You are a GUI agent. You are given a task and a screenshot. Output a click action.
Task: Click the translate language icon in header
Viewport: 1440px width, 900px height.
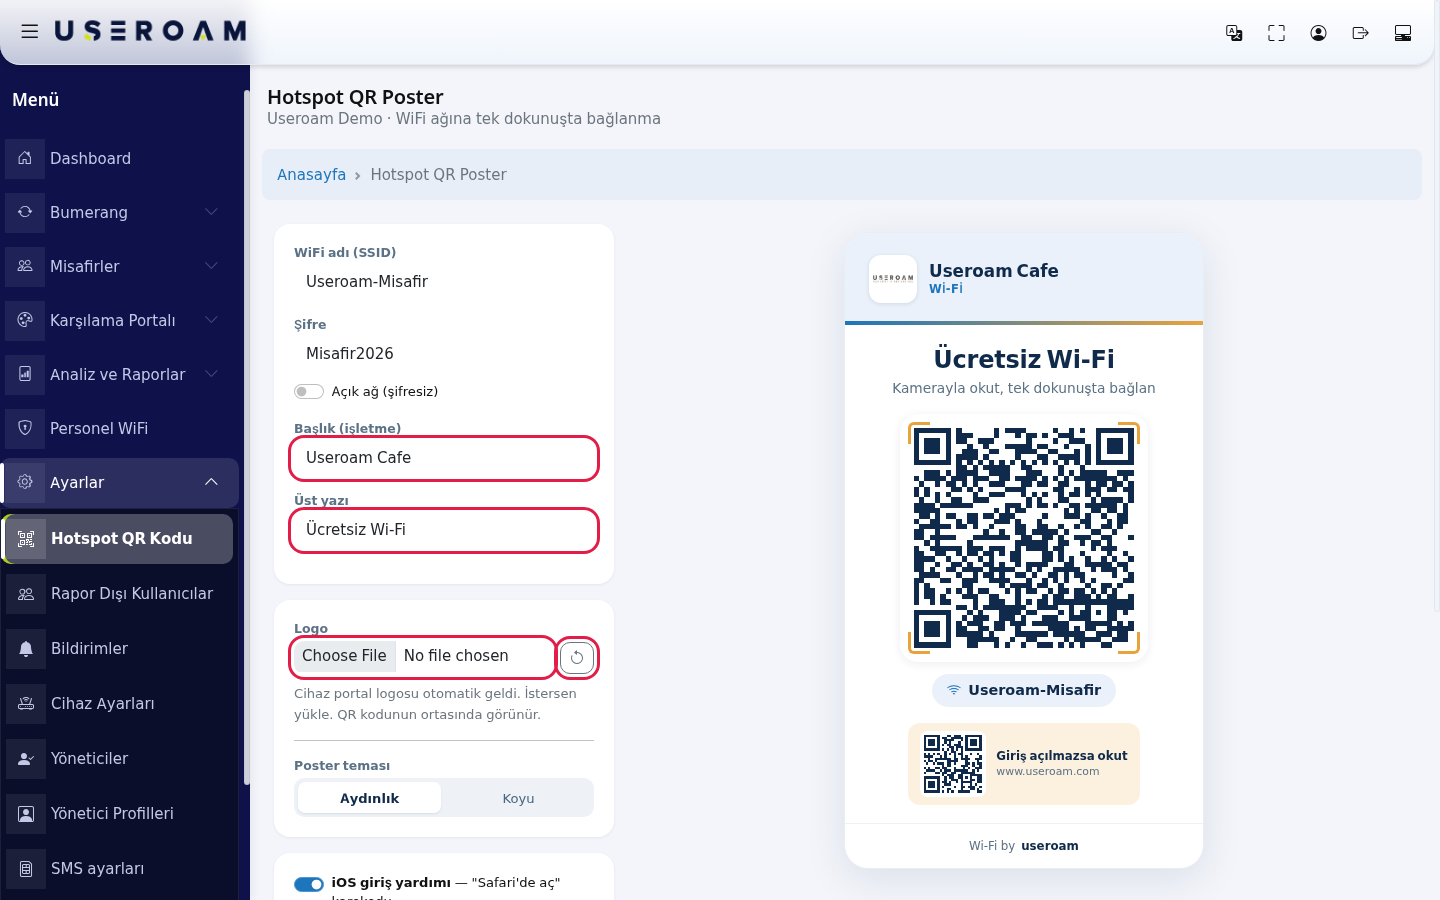coord(1234,33)
